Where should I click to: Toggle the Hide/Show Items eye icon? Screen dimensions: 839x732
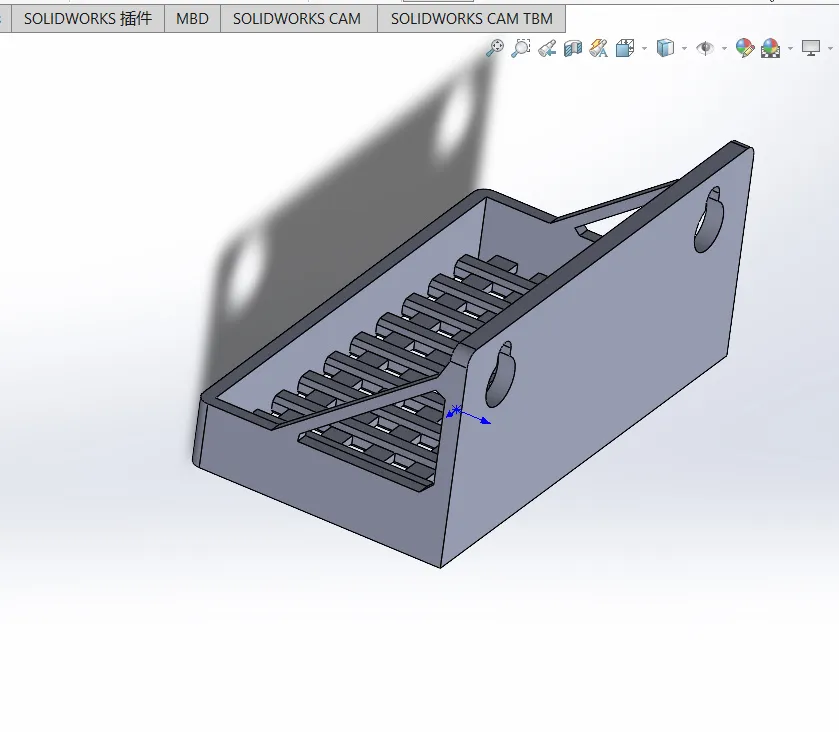[x=705, y=48]
